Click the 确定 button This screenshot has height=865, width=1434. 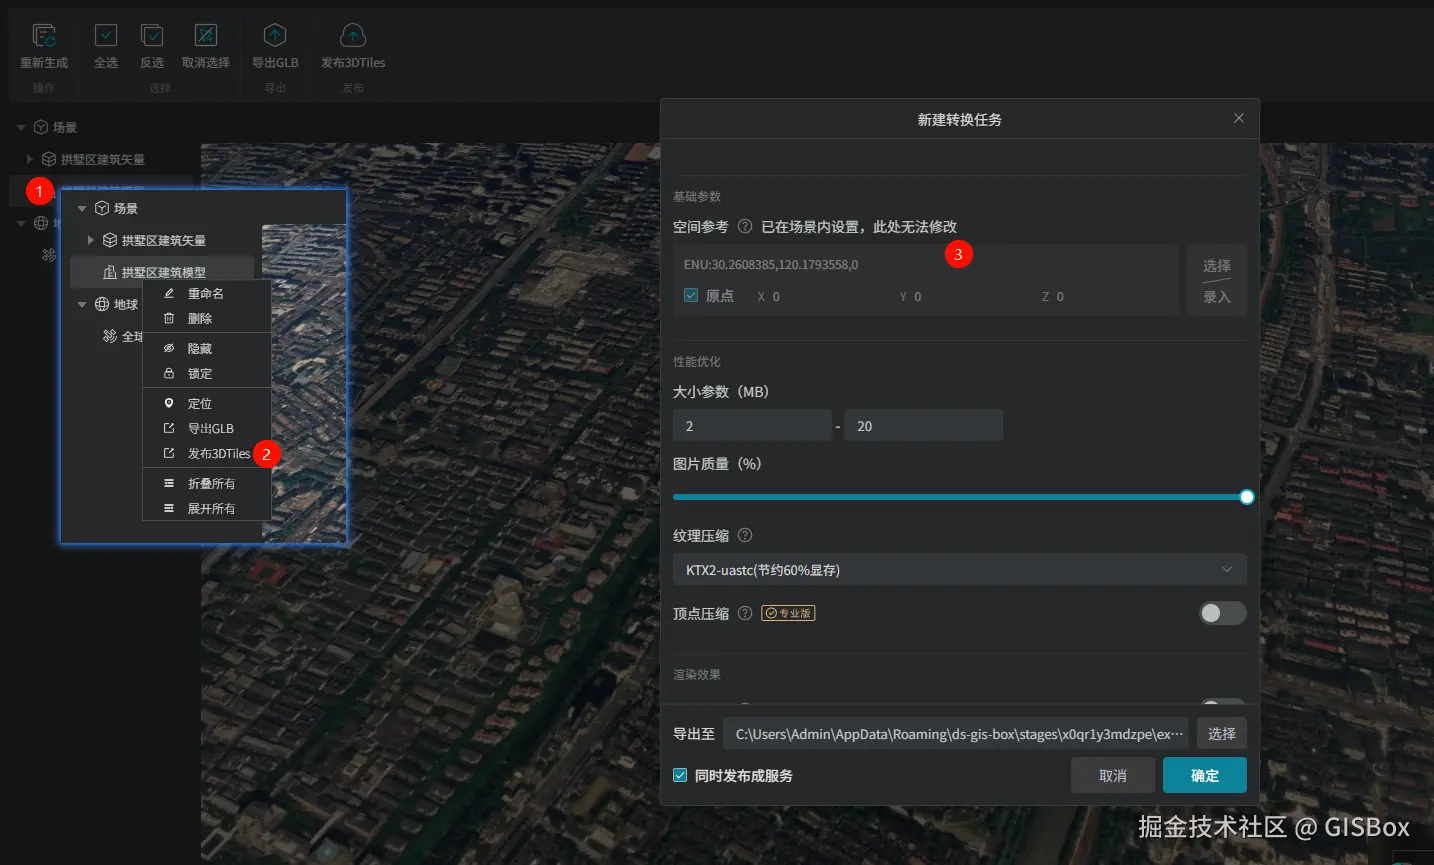[x=1205, y=776]
